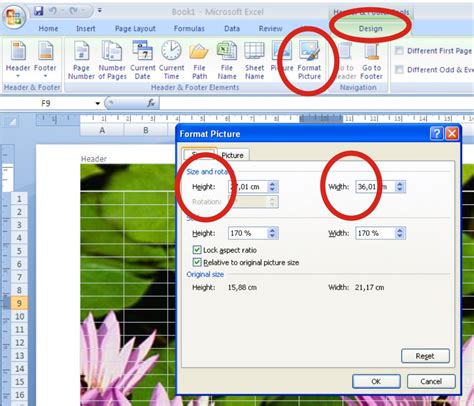Click the scale Width 170 % field
Viewport: 474px width, 406px height.
pyautogui.click(x=375, y=233)
